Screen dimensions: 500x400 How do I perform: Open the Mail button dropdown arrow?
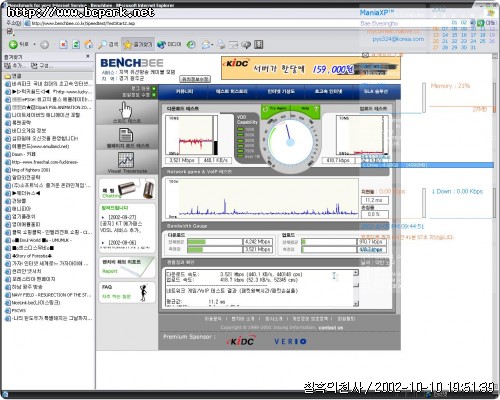point(212,45)
